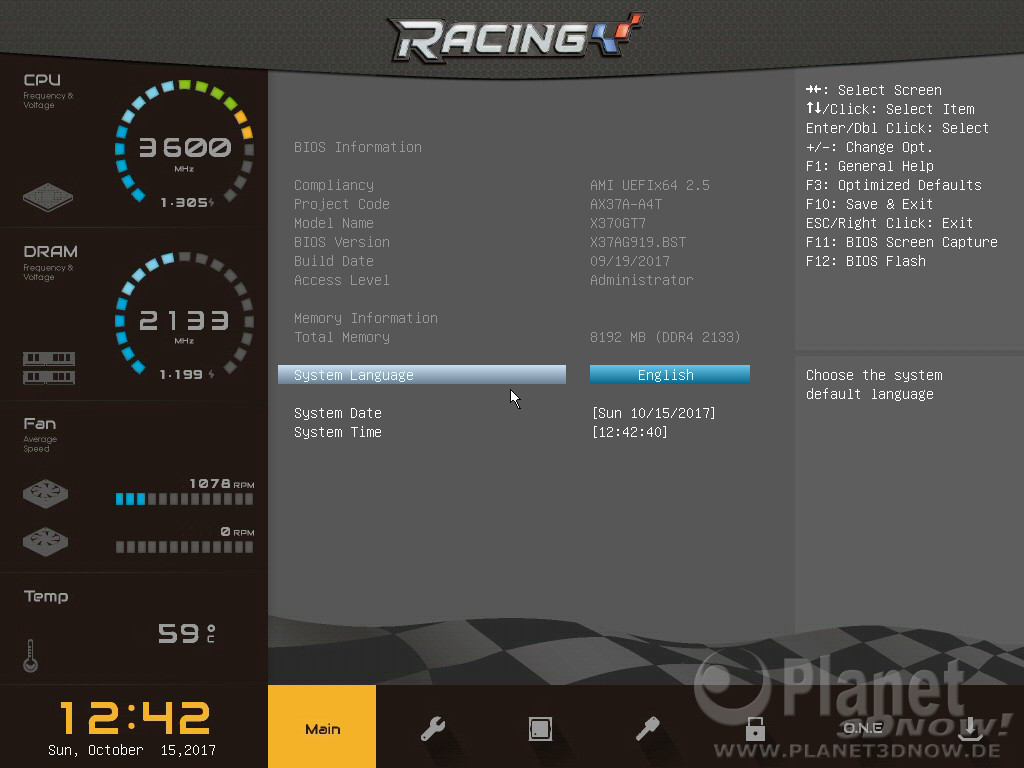Click the DRAM memory modules icon
Image resolution: width=1024 pixels, height=768 pixels.
click(49, 368)
